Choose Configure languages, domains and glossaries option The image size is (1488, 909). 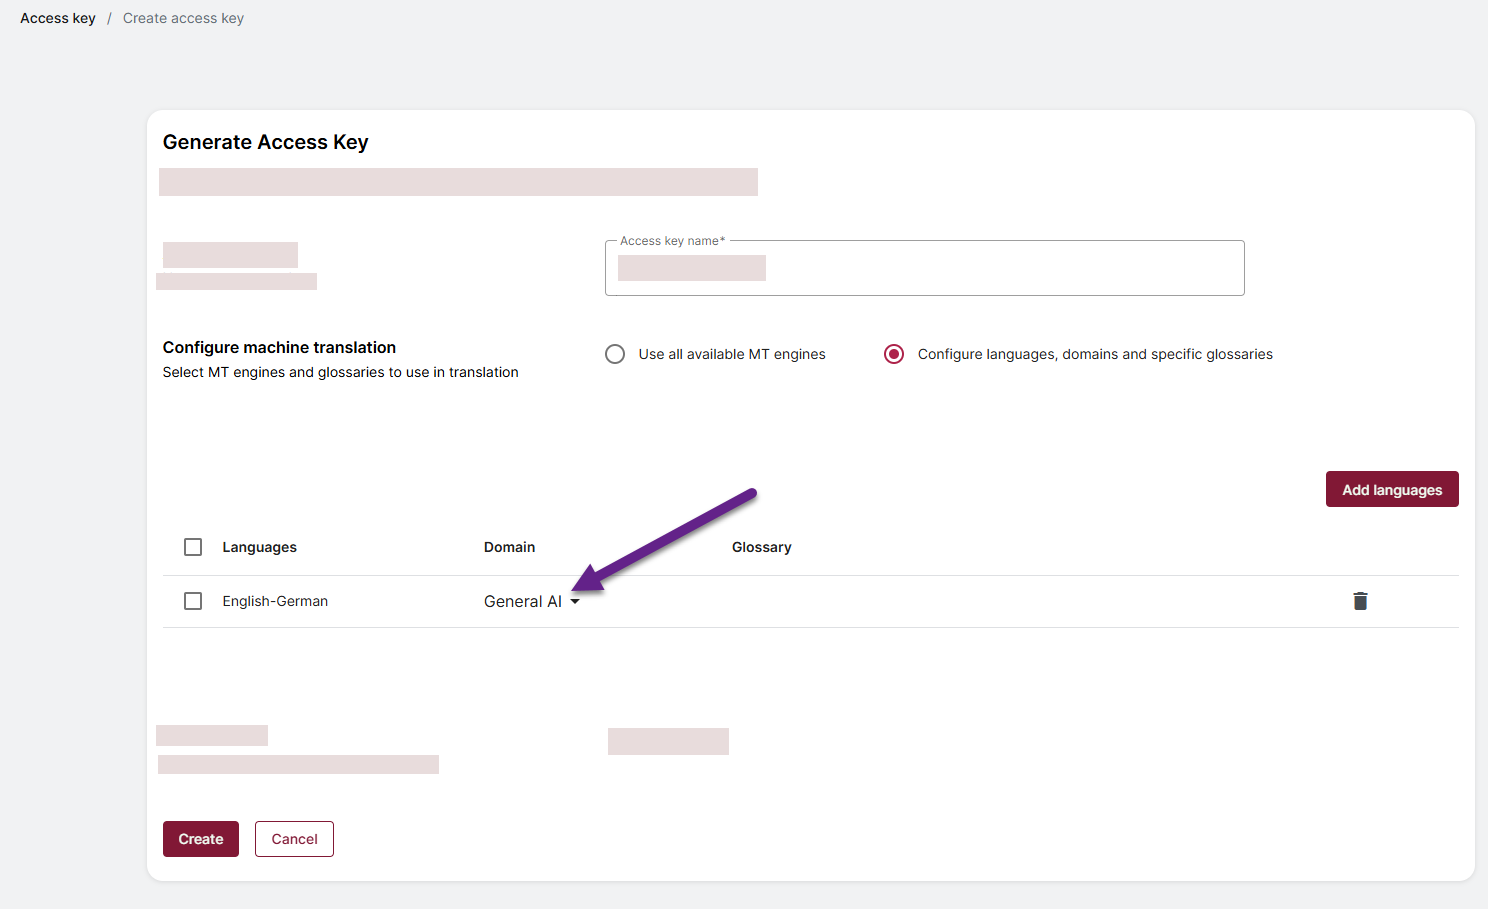894,354
